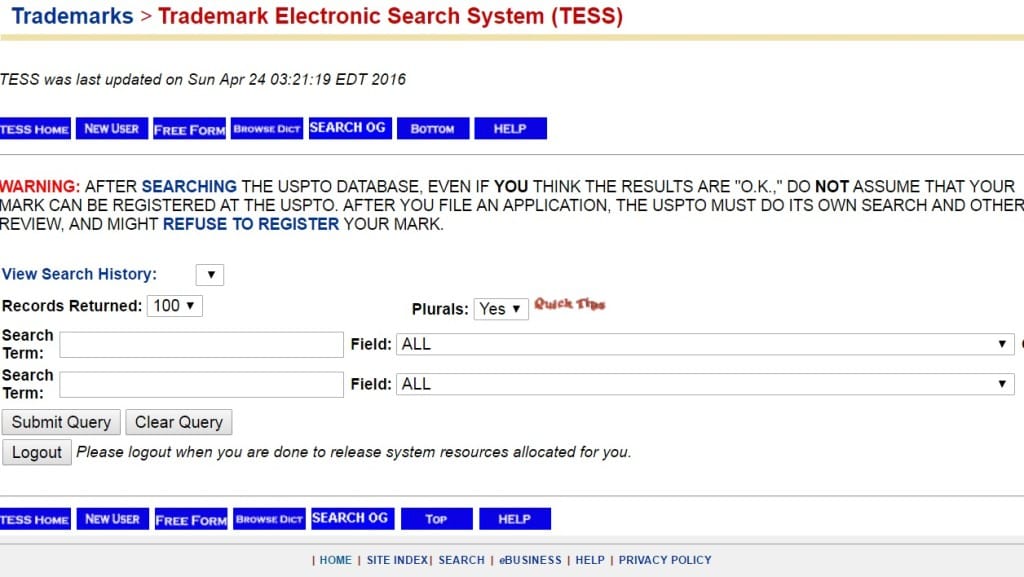Click the top Search OG button
The image size is (1024, 577).
pos(348,128)
